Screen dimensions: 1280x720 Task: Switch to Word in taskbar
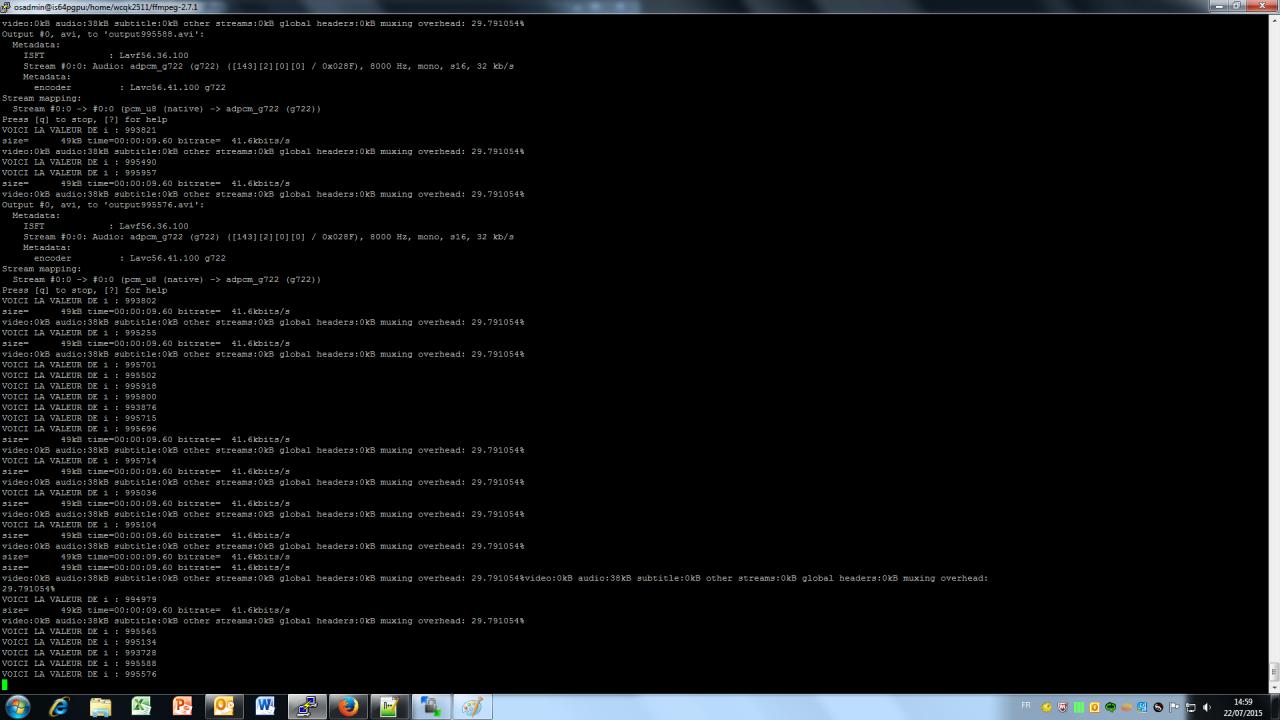click(265, 707)
